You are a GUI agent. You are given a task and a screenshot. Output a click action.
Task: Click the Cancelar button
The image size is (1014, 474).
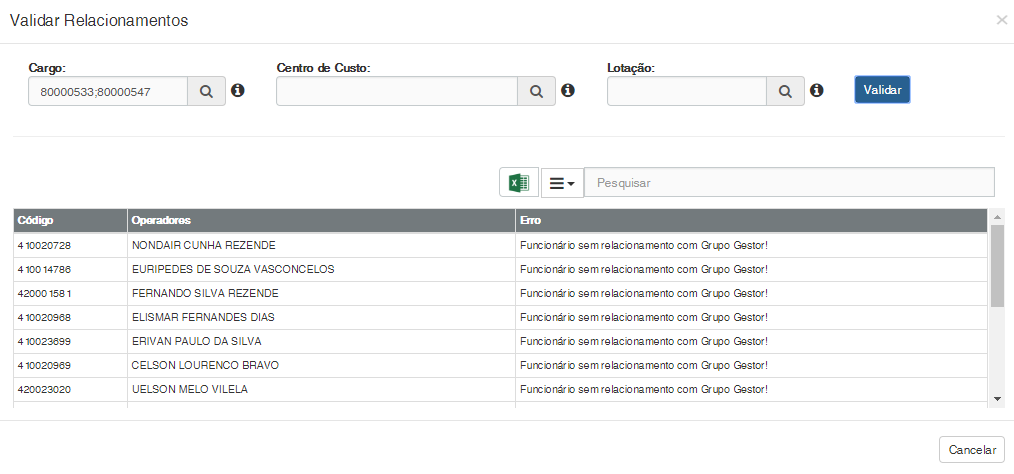971,450
